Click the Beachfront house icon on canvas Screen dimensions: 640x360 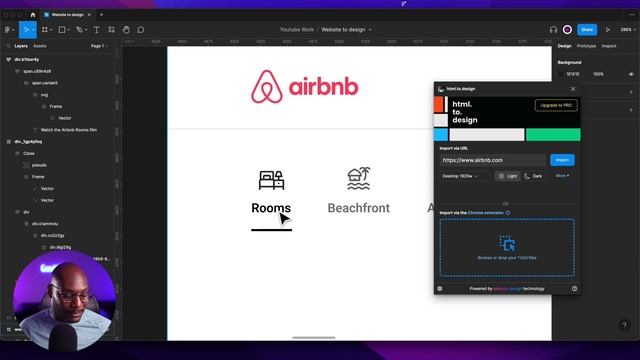[x=359, y=178]
